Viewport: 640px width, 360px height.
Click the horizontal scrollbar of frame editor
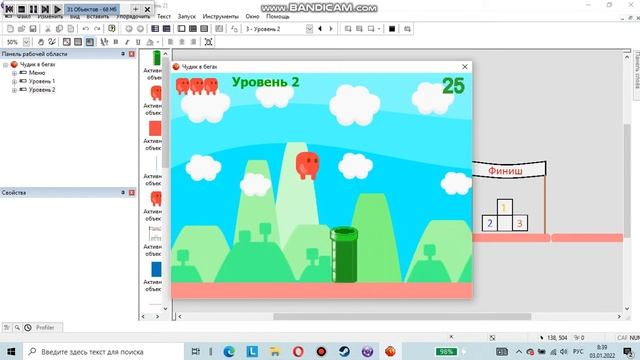pyautogui.click(x=402, y=316)
